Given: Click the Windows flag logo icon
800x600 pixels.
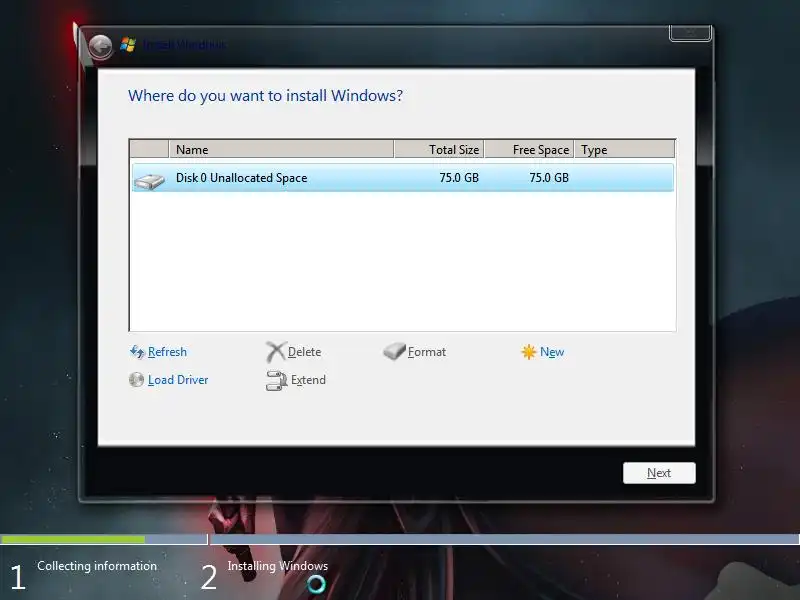Looking at the screenshot, I should (128, 45).
